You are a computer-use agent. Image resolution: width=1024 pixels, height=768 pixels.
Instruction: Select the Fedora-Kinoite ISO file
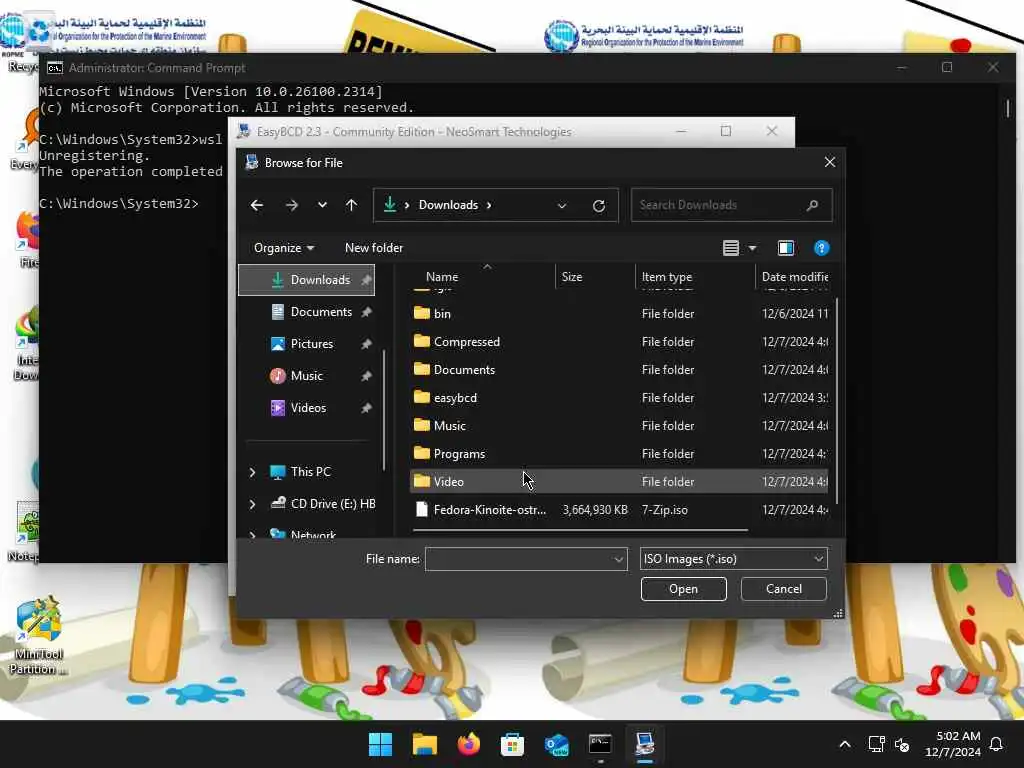tap(620, 509)
